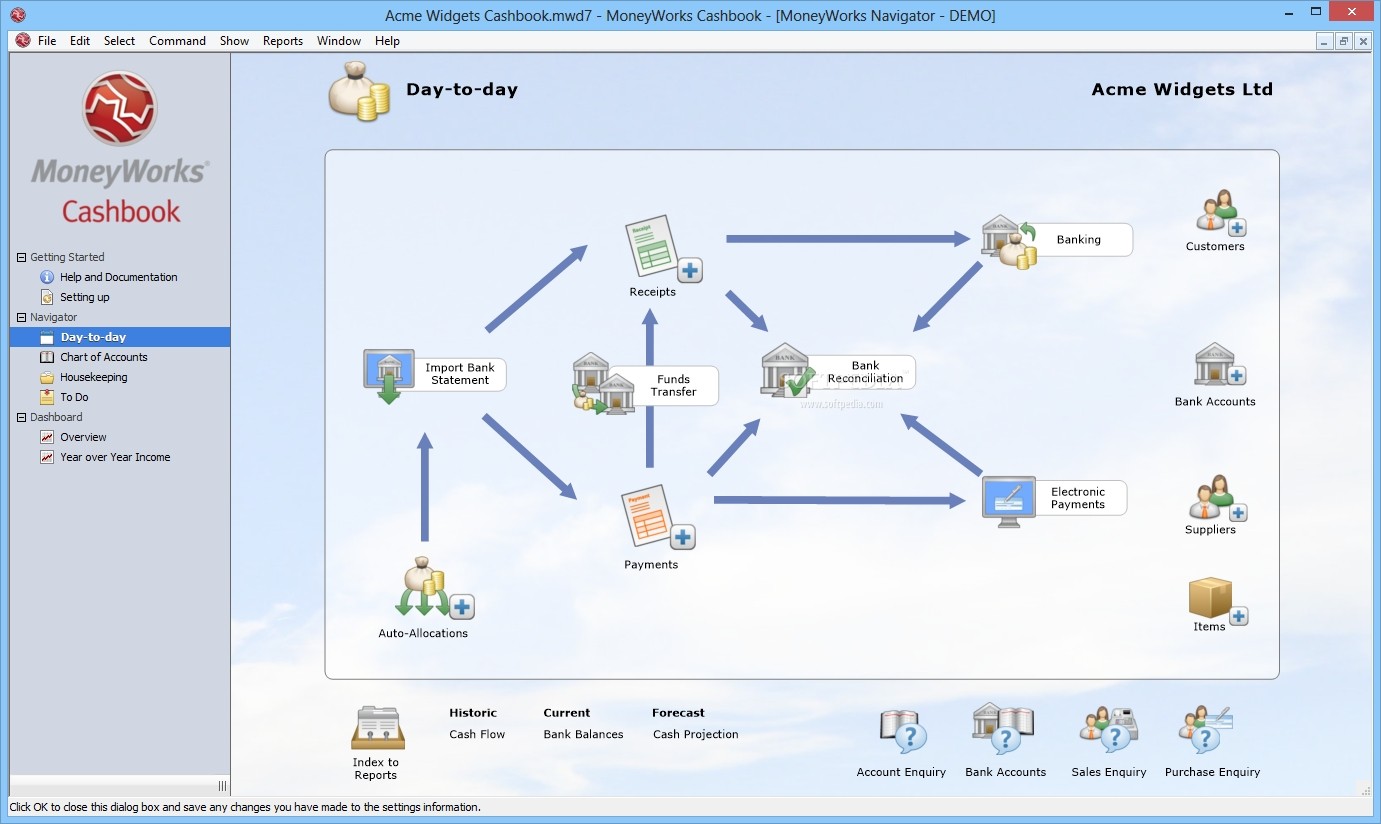
Task: Open the File menu
Action: click(47, 41)
